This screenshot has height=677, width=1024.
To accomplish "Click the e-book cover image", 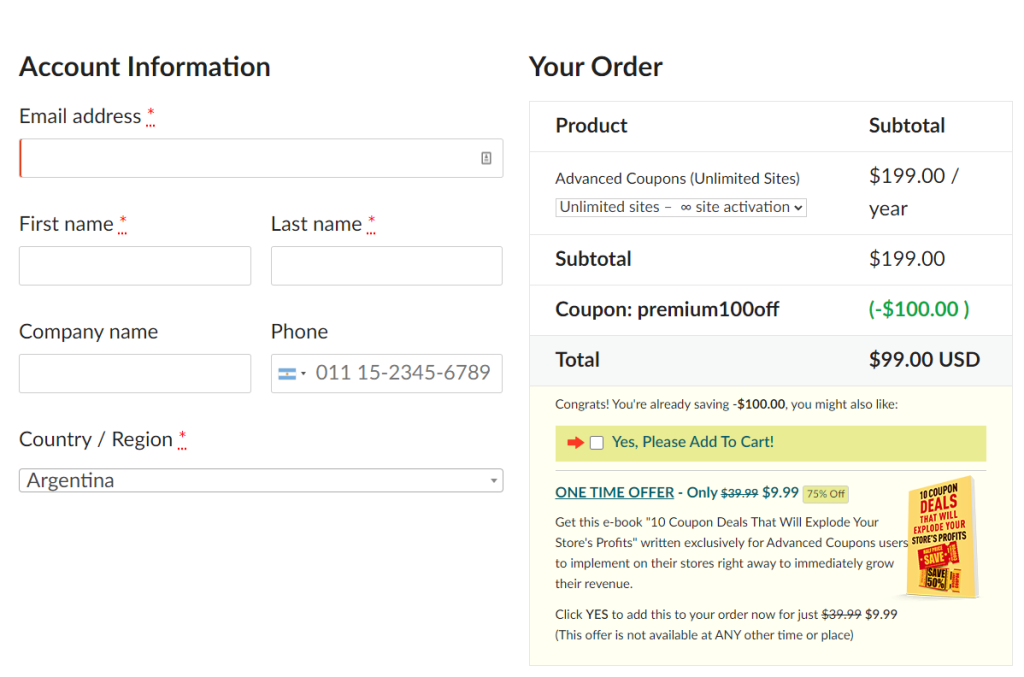I will [940, 538].
